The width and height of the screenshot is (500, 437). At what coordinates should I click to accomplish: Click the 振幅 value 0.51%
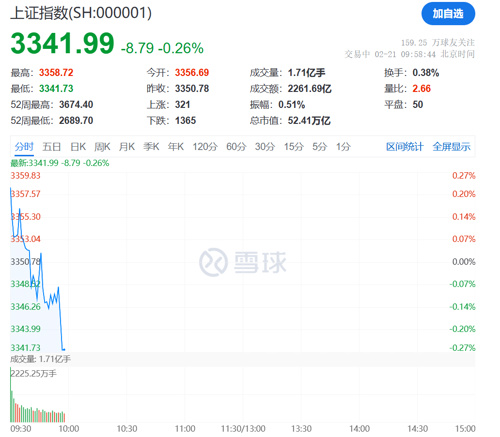tap(292, 105)
